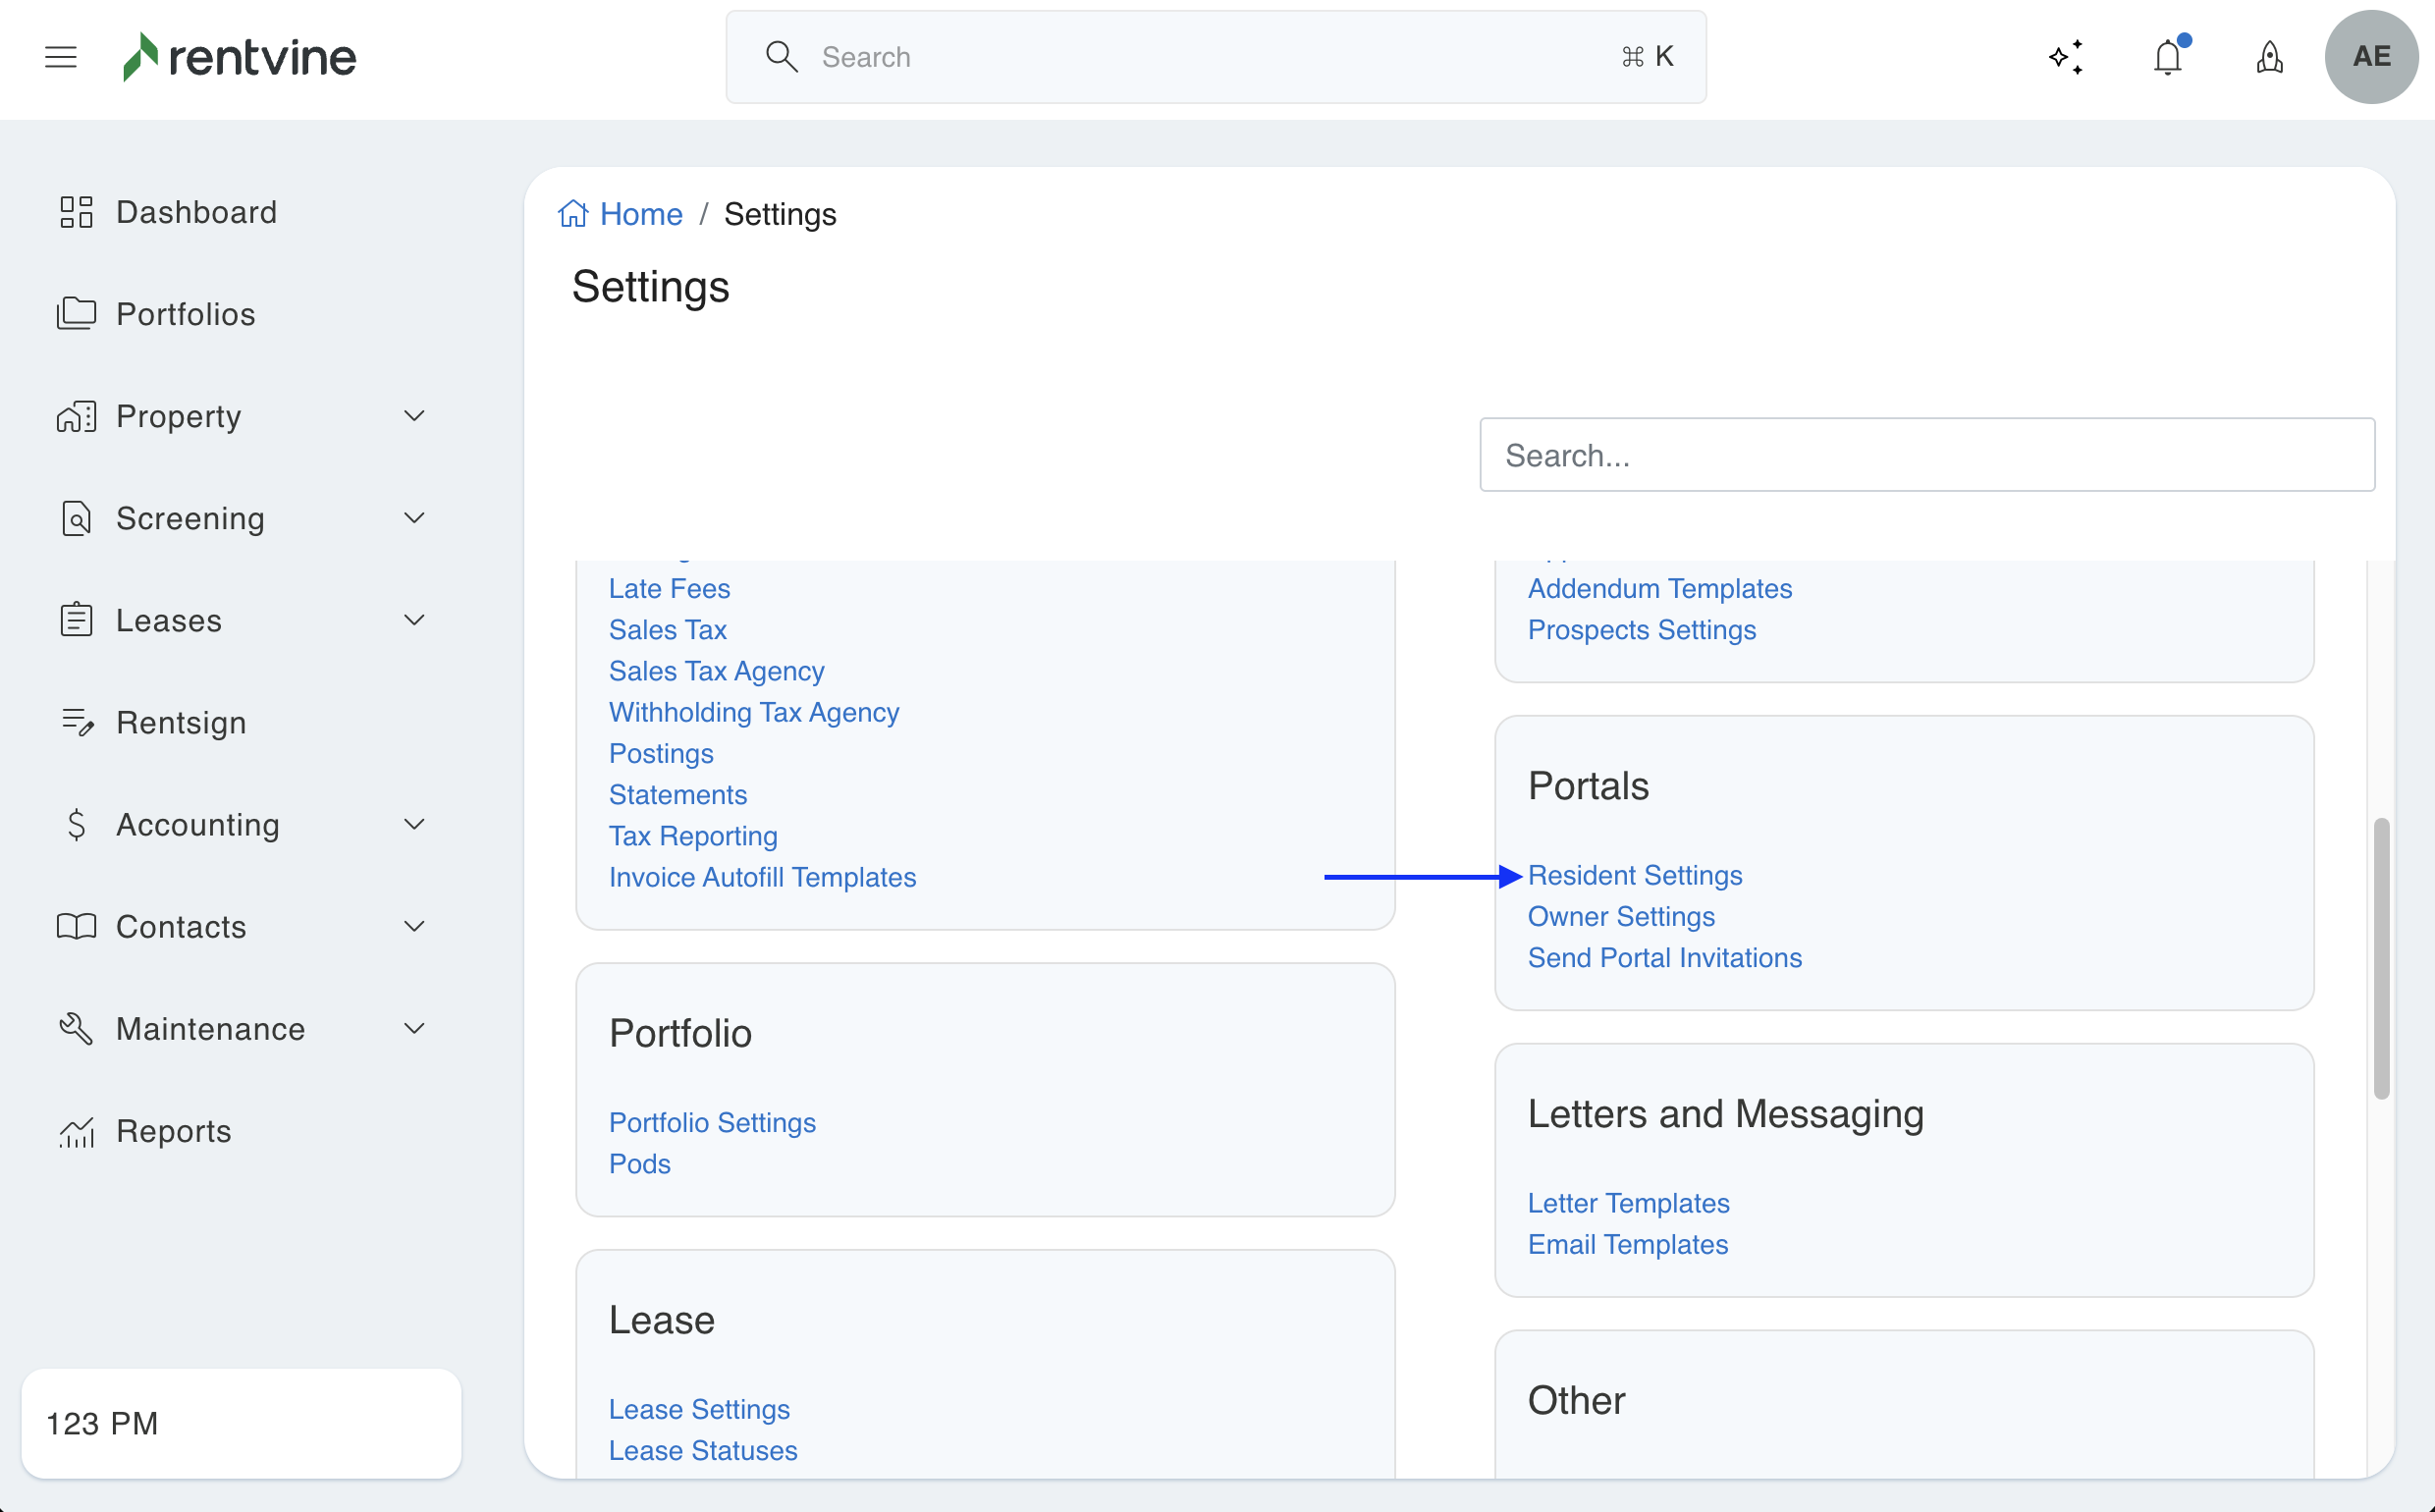Click the settings page vertical scrollbar

click(2381, 958)
